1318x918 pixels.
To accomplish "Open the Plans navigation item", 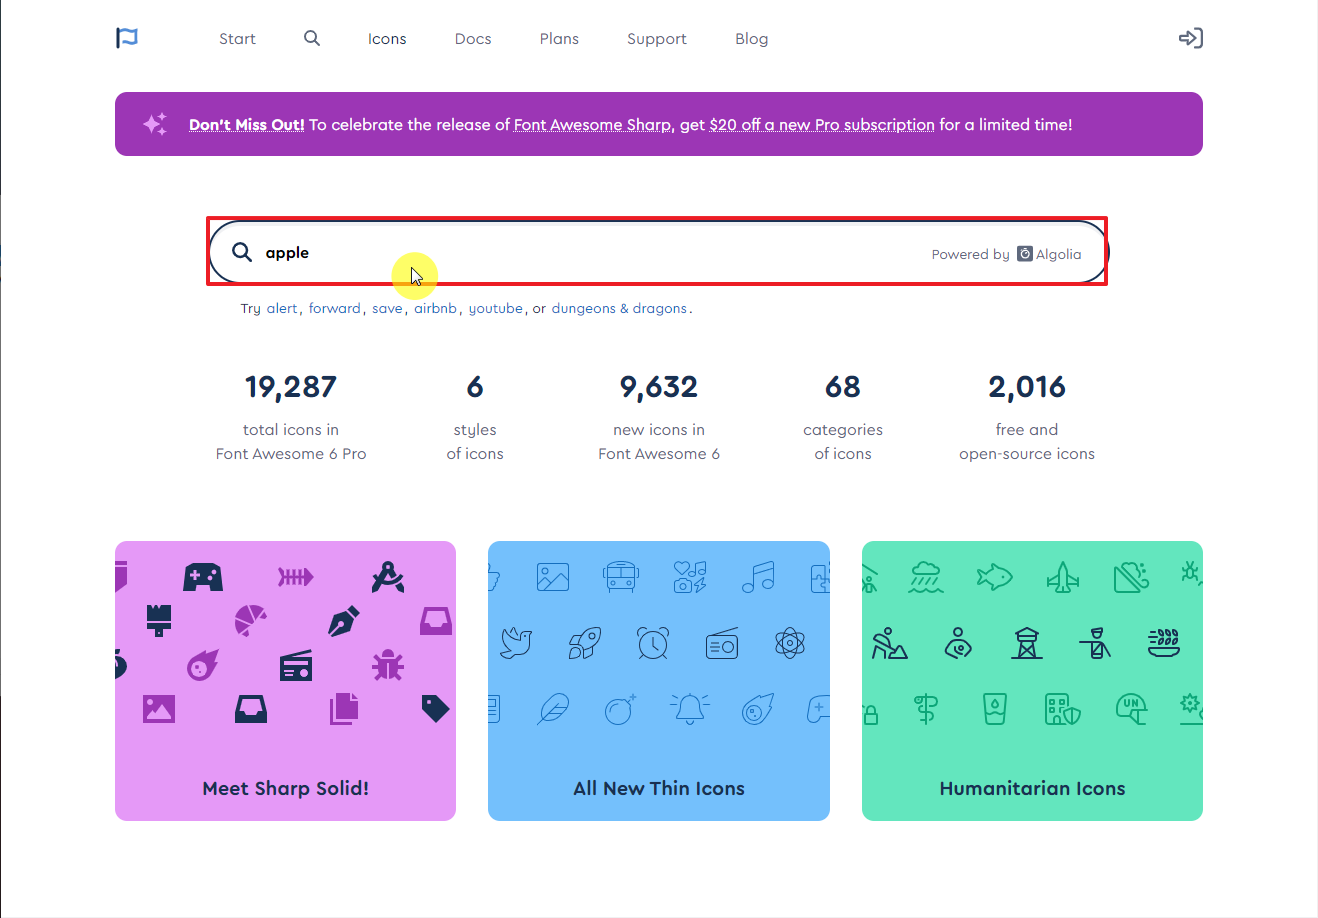I will tap(559, 39).
